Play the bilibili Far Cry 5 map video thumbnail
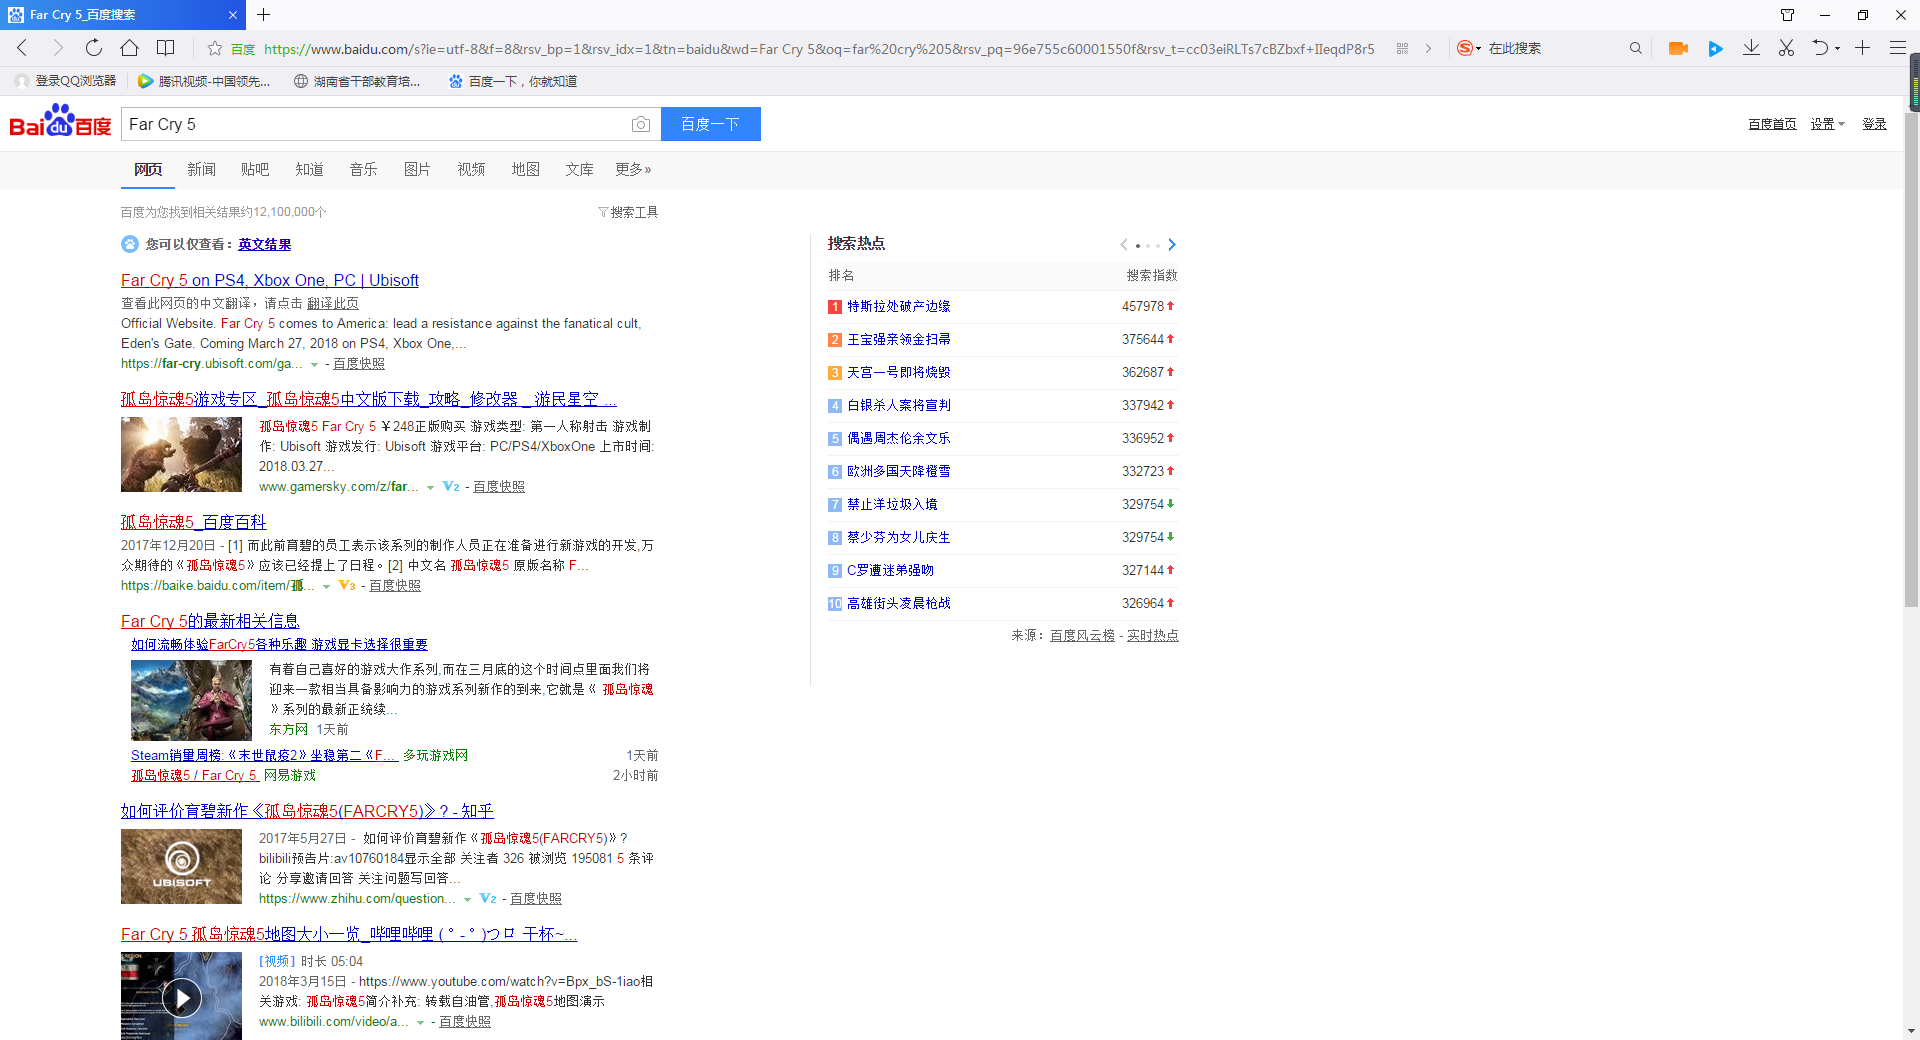This screenshot has height=1040, width=1920. (x=181, y=996)
